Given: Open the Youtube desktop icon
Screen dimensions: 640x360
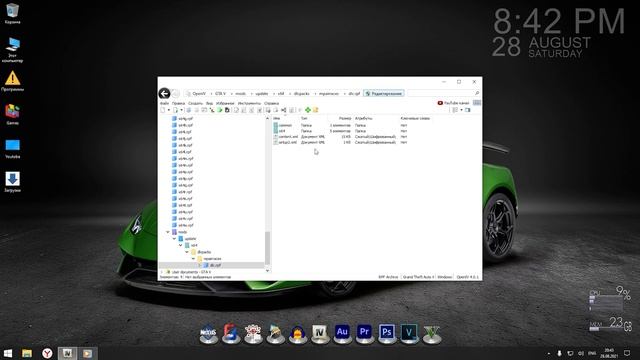Looking at the screenshot, I should point(12,149).
